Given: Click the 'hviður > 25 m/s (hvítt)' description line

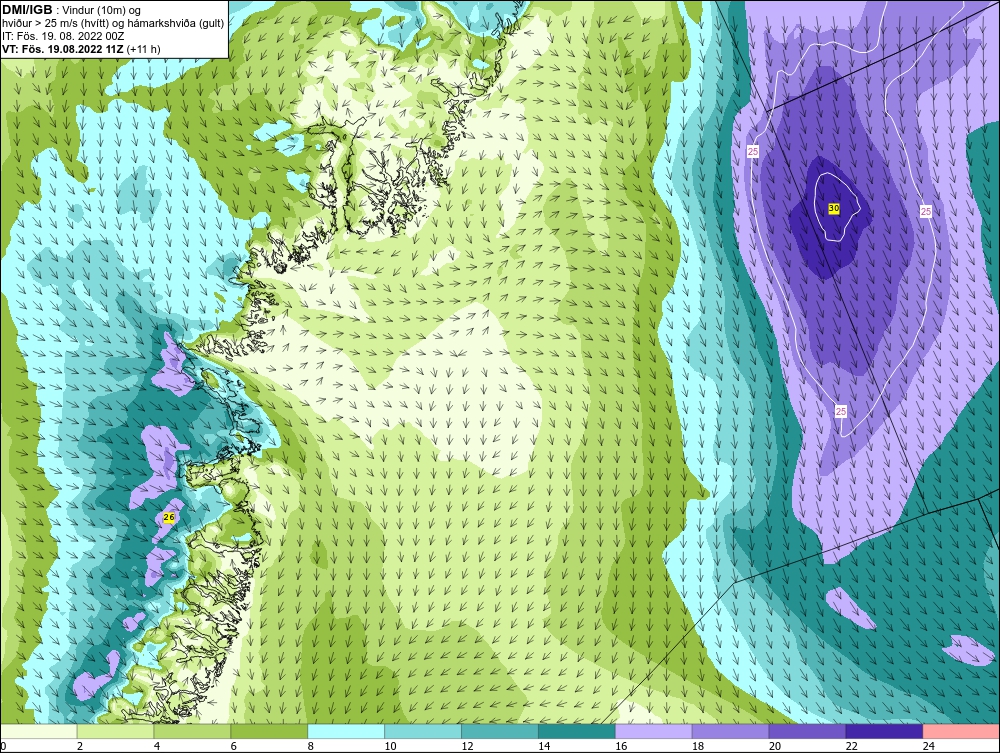Looking at the screenshot, I should click(x=113, y=24).
